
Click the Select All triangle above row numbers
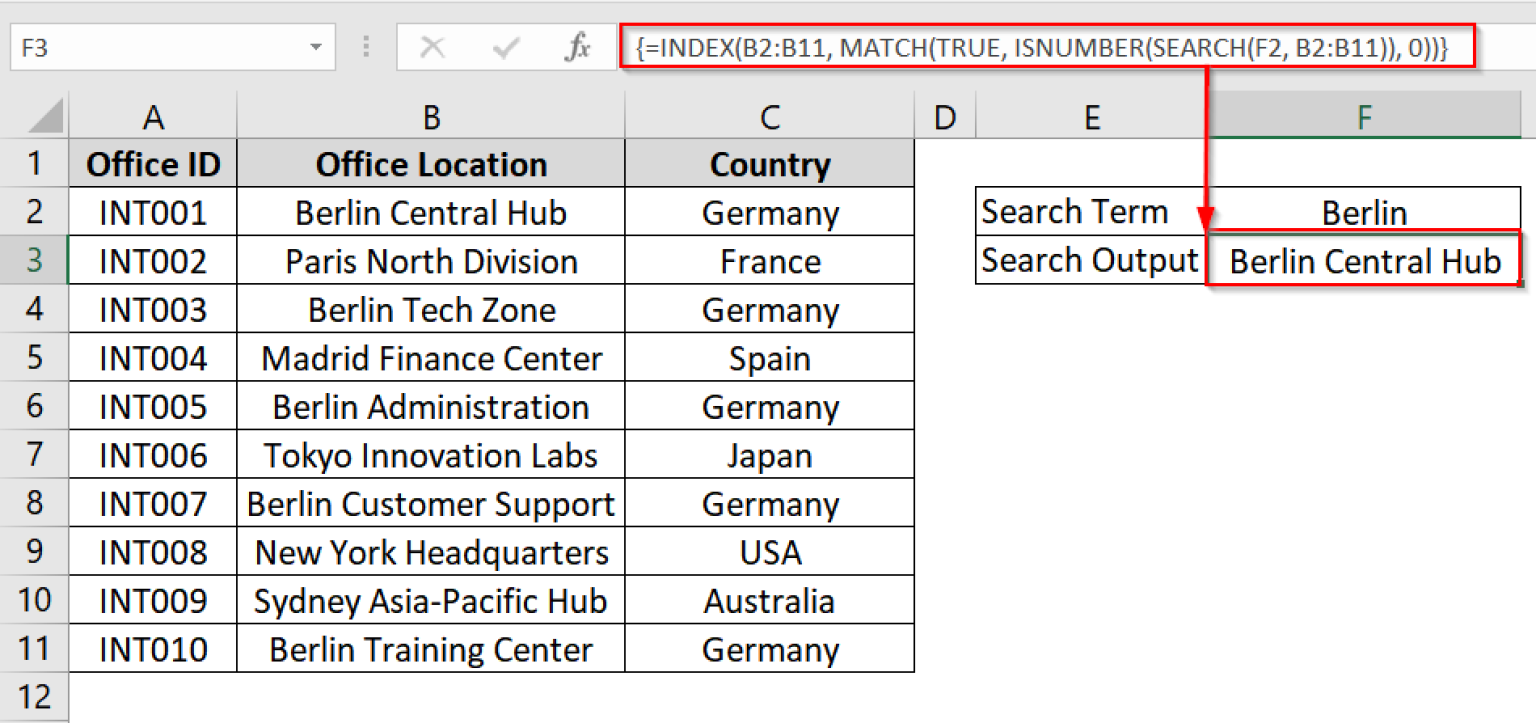coord(35,116)
